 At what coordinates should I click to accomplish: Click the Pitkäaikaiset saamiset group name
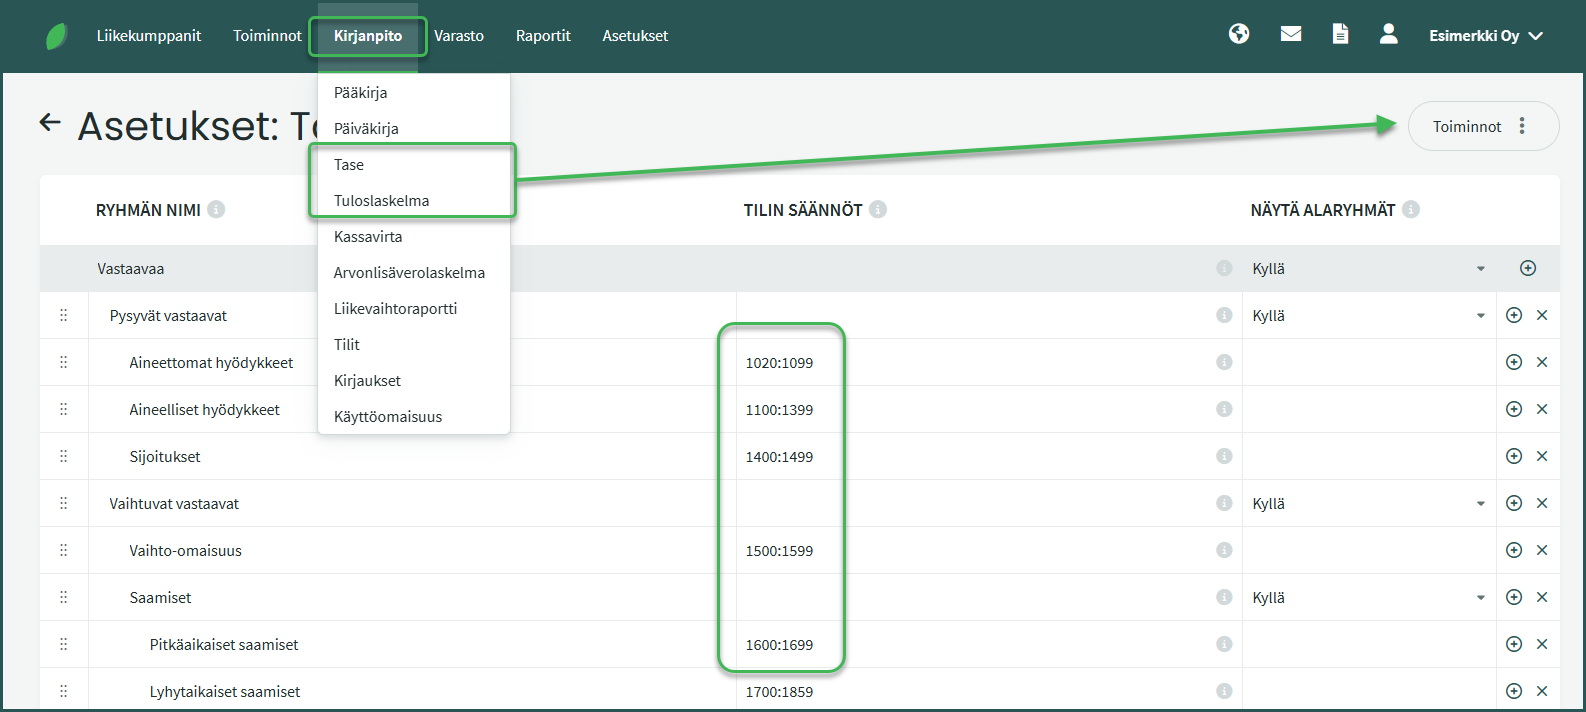click(x=224, y=645)
